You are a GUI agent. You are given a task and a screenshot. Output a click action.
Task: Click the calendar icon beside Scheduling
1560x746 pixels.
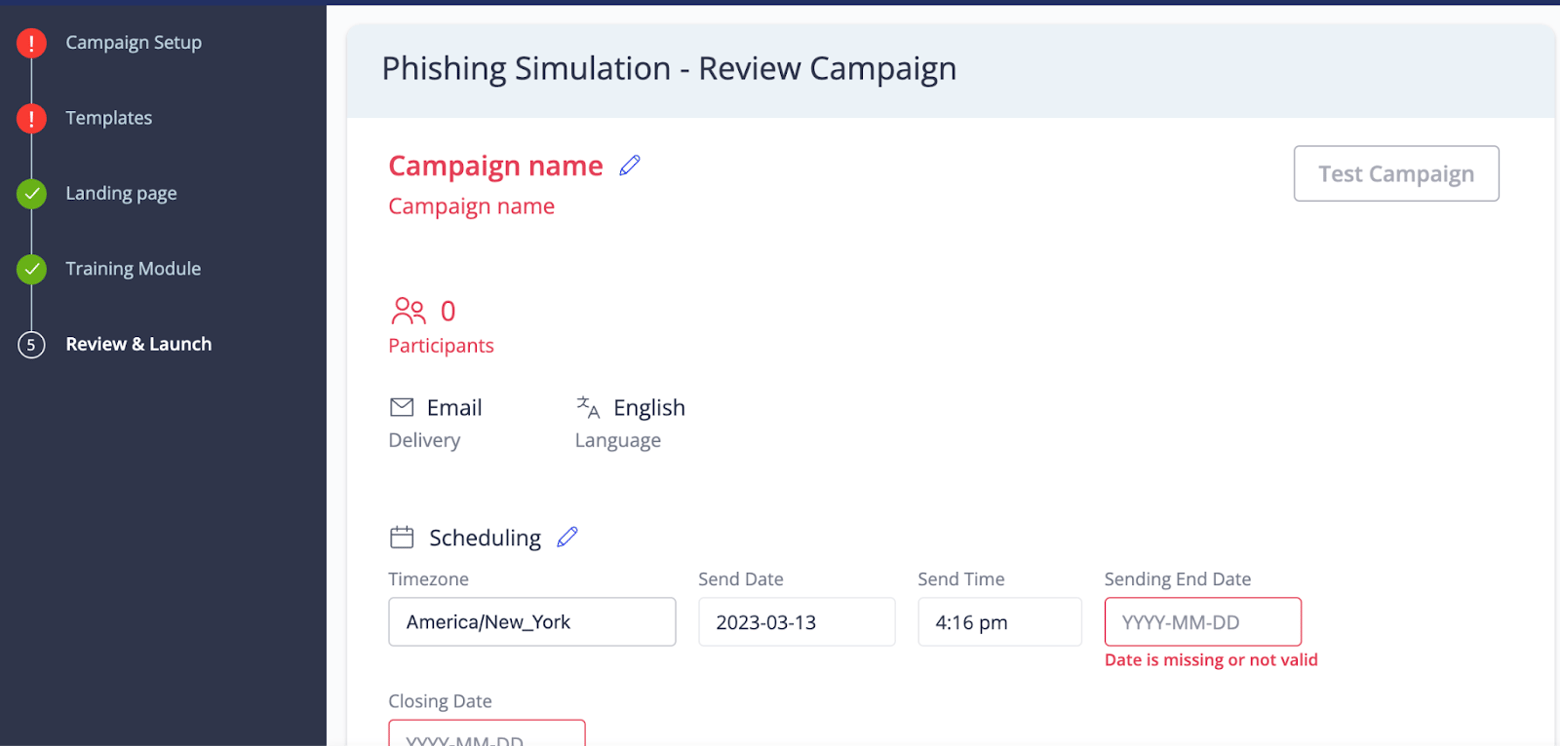coord(402,537)
